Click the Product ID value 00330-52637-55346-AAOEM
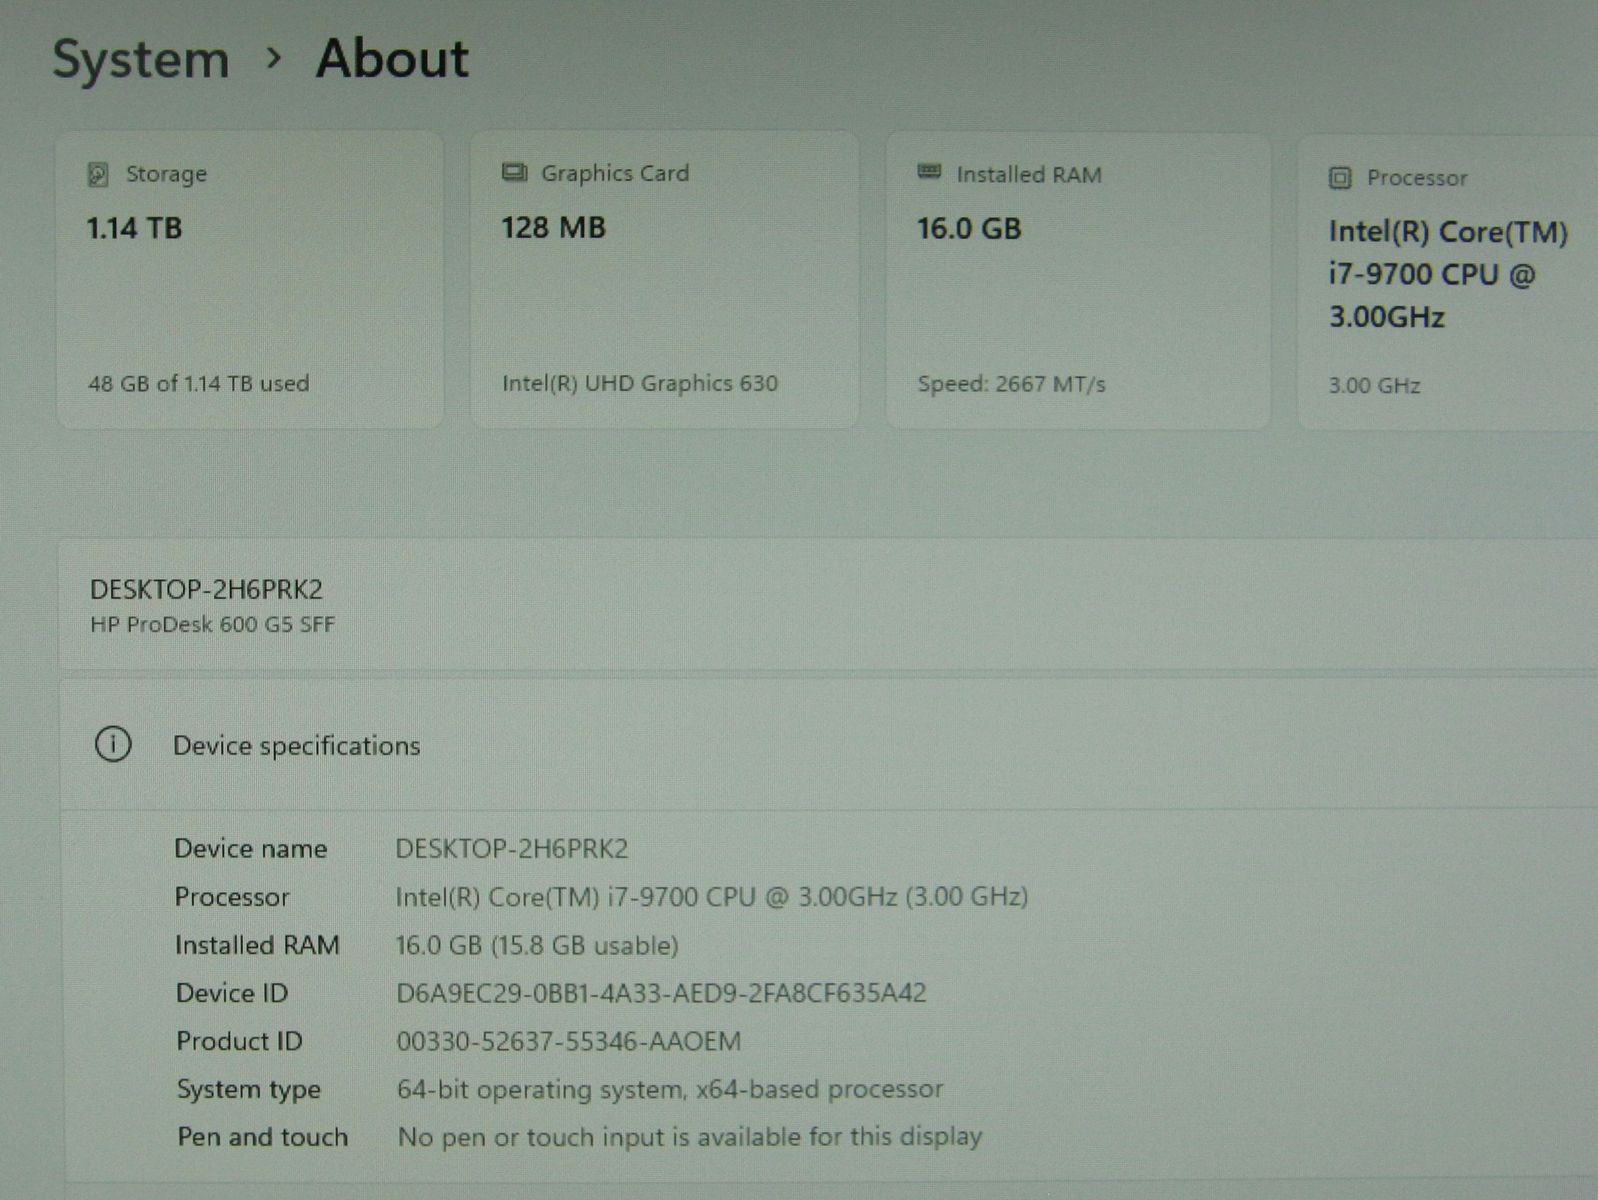The image size is (1598, 1200). pos(568,1041)
